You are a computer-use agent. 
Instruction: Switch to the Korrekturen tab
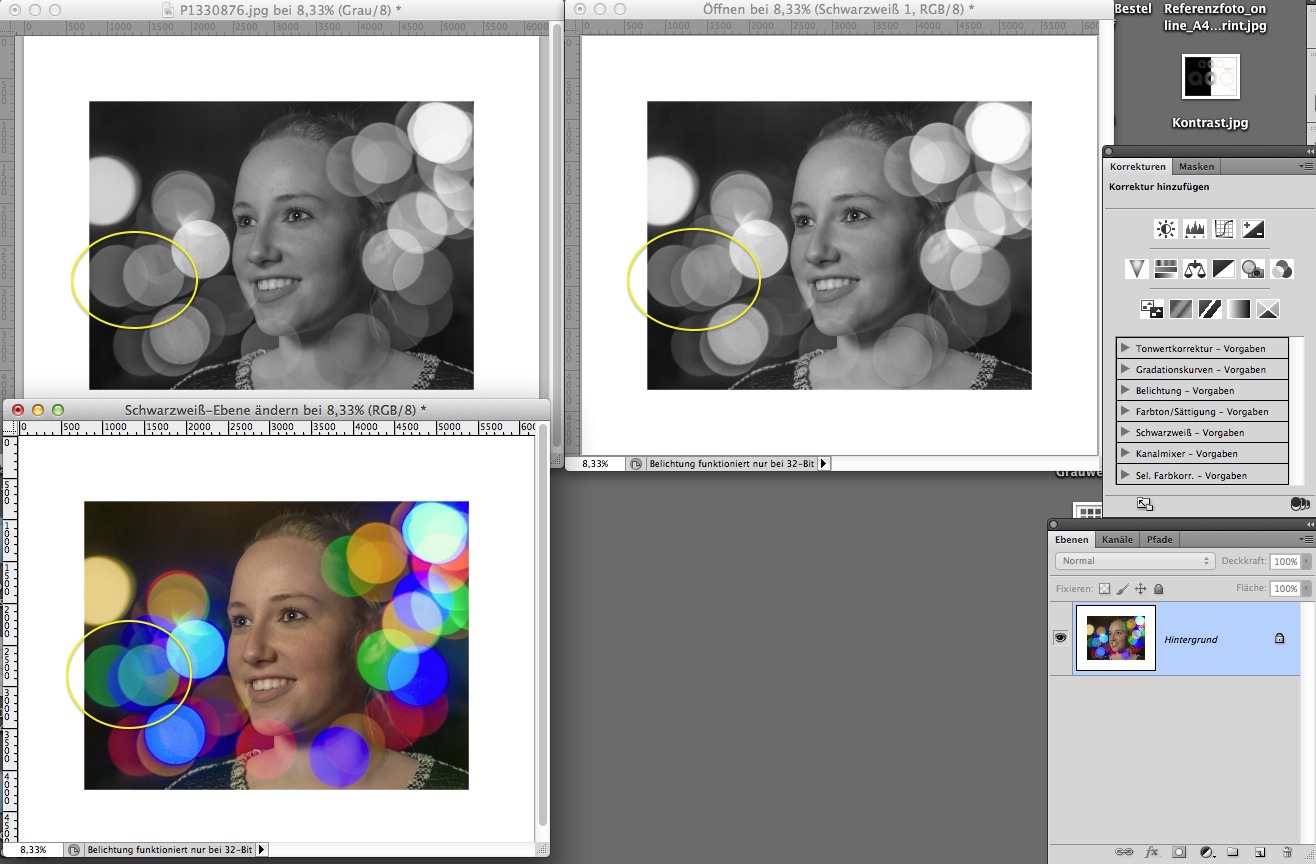1138,166
